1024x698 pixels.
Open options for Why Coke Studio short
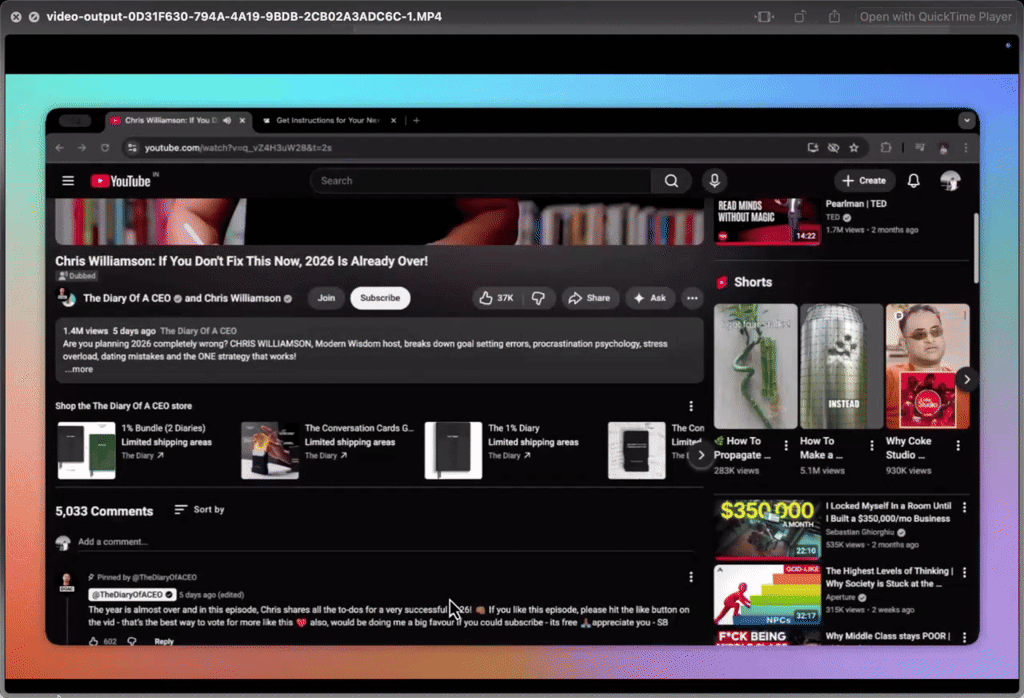(x=958, y=445)
